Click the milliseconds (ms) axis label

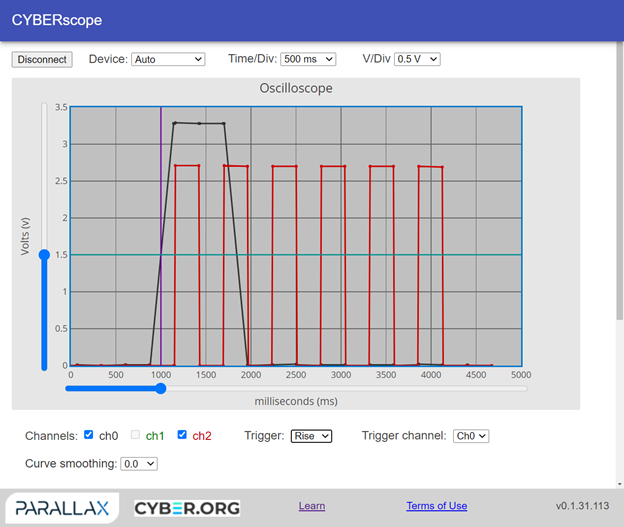point(296,401)
